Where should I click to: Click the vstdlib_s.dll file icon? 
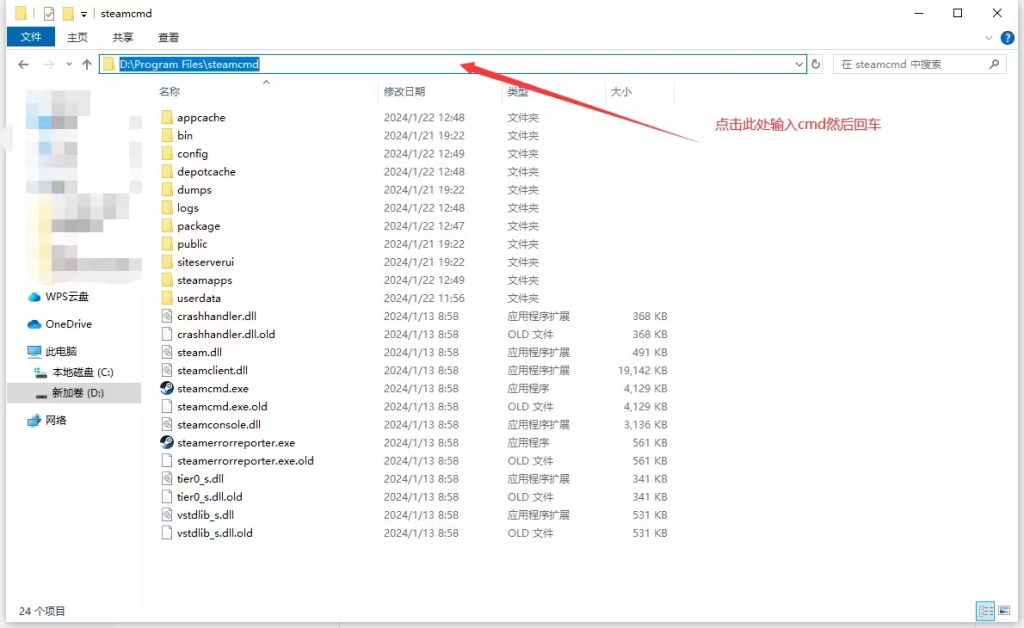(167, 515)
